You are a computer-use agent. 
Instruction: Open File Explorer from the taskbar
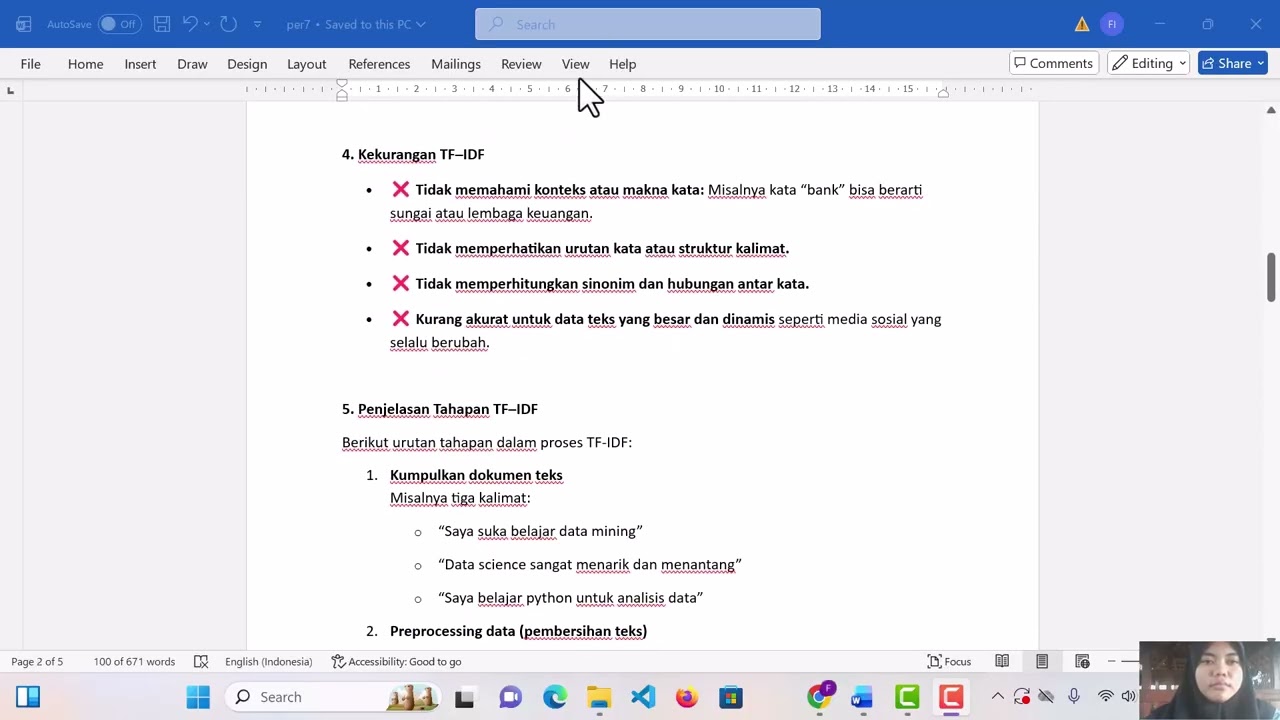click(599, 697)
